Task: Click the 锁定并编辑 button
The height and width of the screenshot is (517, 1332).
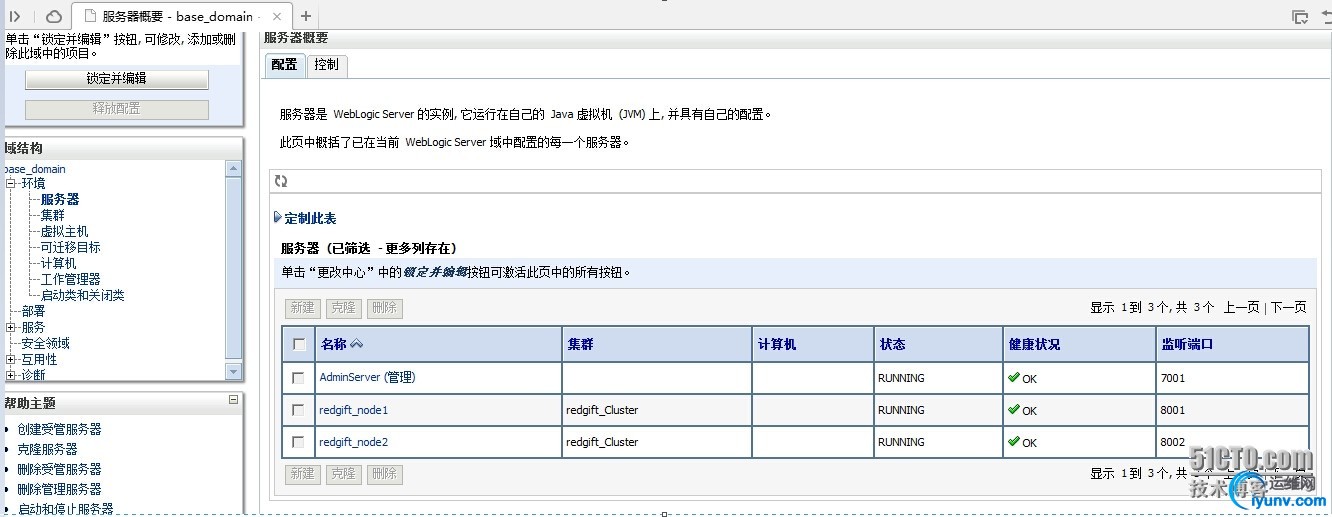Action: [x=117, y=78]
